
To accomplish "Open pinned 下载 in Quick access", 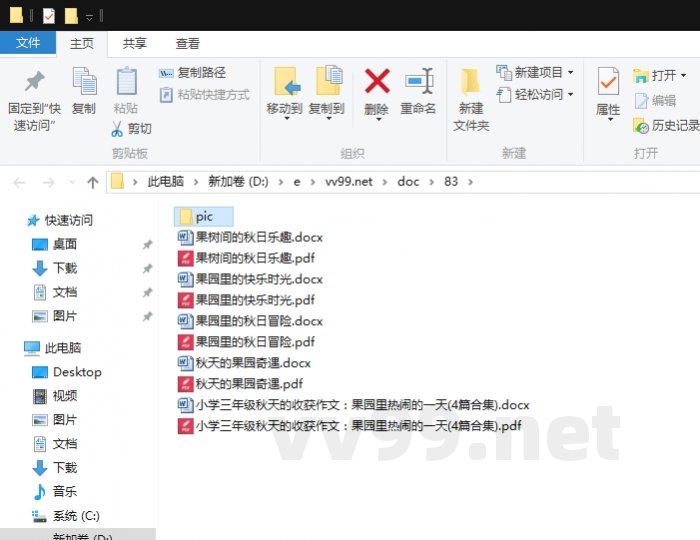I will [54, 268].
